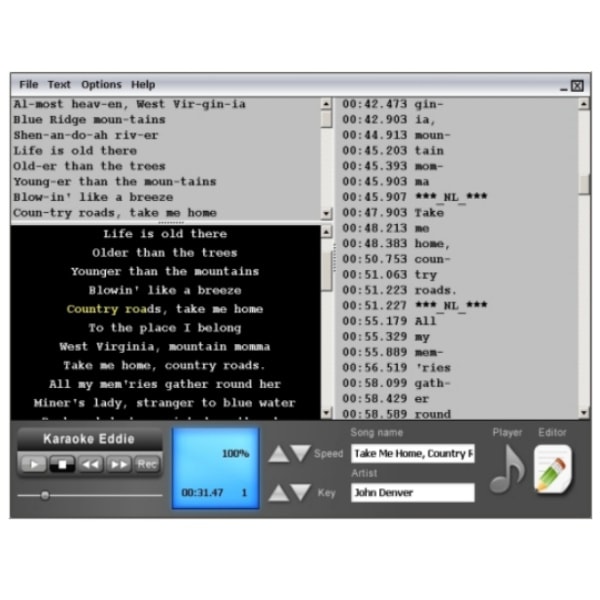This screenshot has width=600, height=600.
Task: Lower the key with the down arrow
Action: coord(300,492)
